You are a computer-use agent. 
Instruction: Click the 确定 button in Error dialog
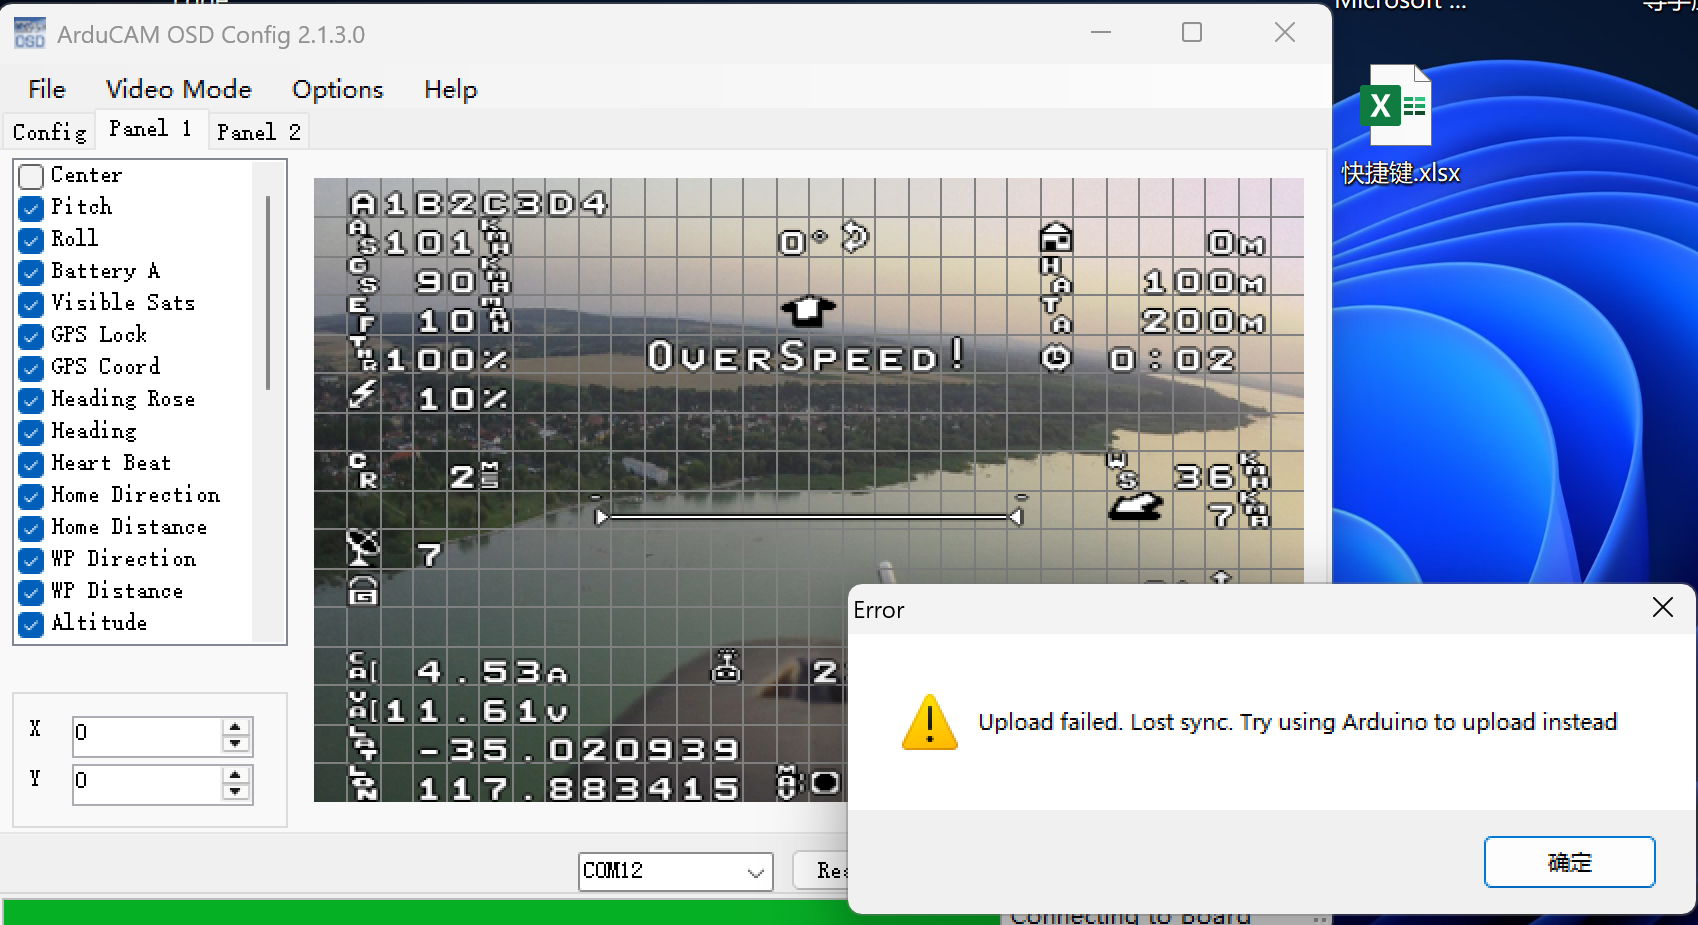pos(1569,862)
